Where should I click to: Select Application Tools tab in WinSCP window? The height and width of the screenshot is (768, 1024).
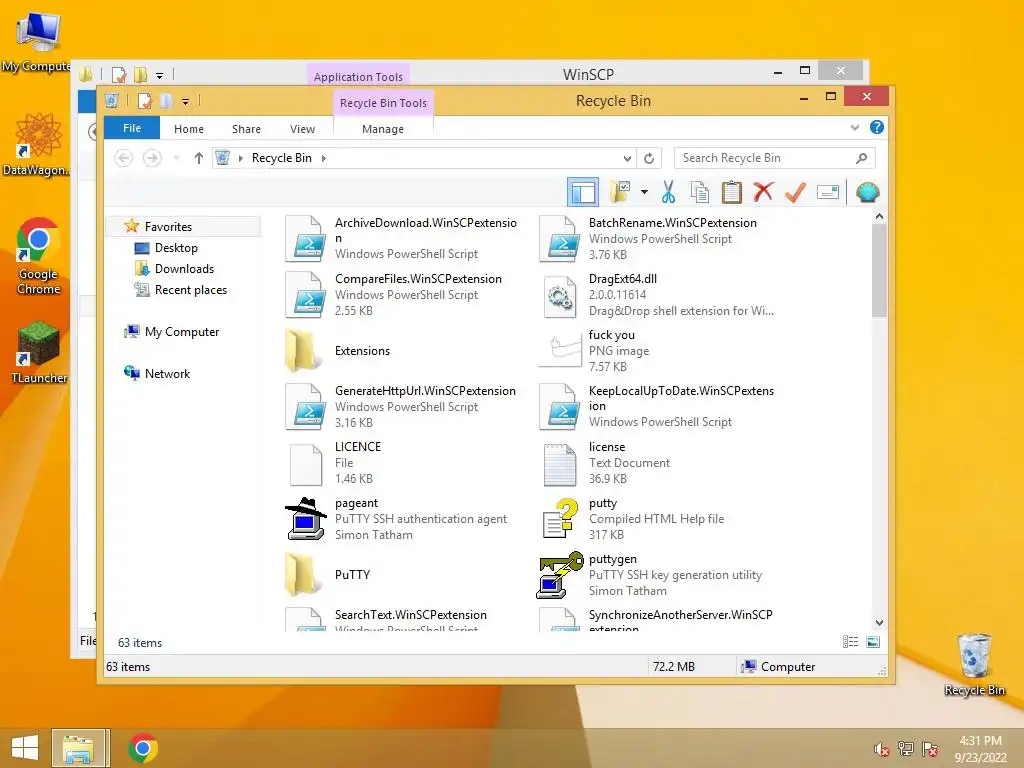[358, 76]
